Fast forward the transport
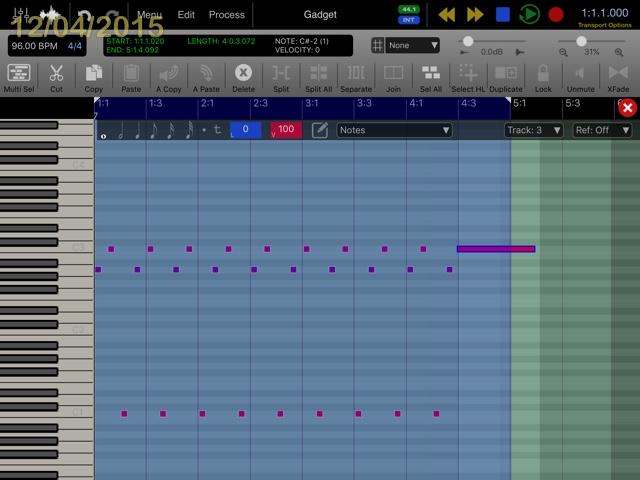640x480 pixels. point(475,15)
